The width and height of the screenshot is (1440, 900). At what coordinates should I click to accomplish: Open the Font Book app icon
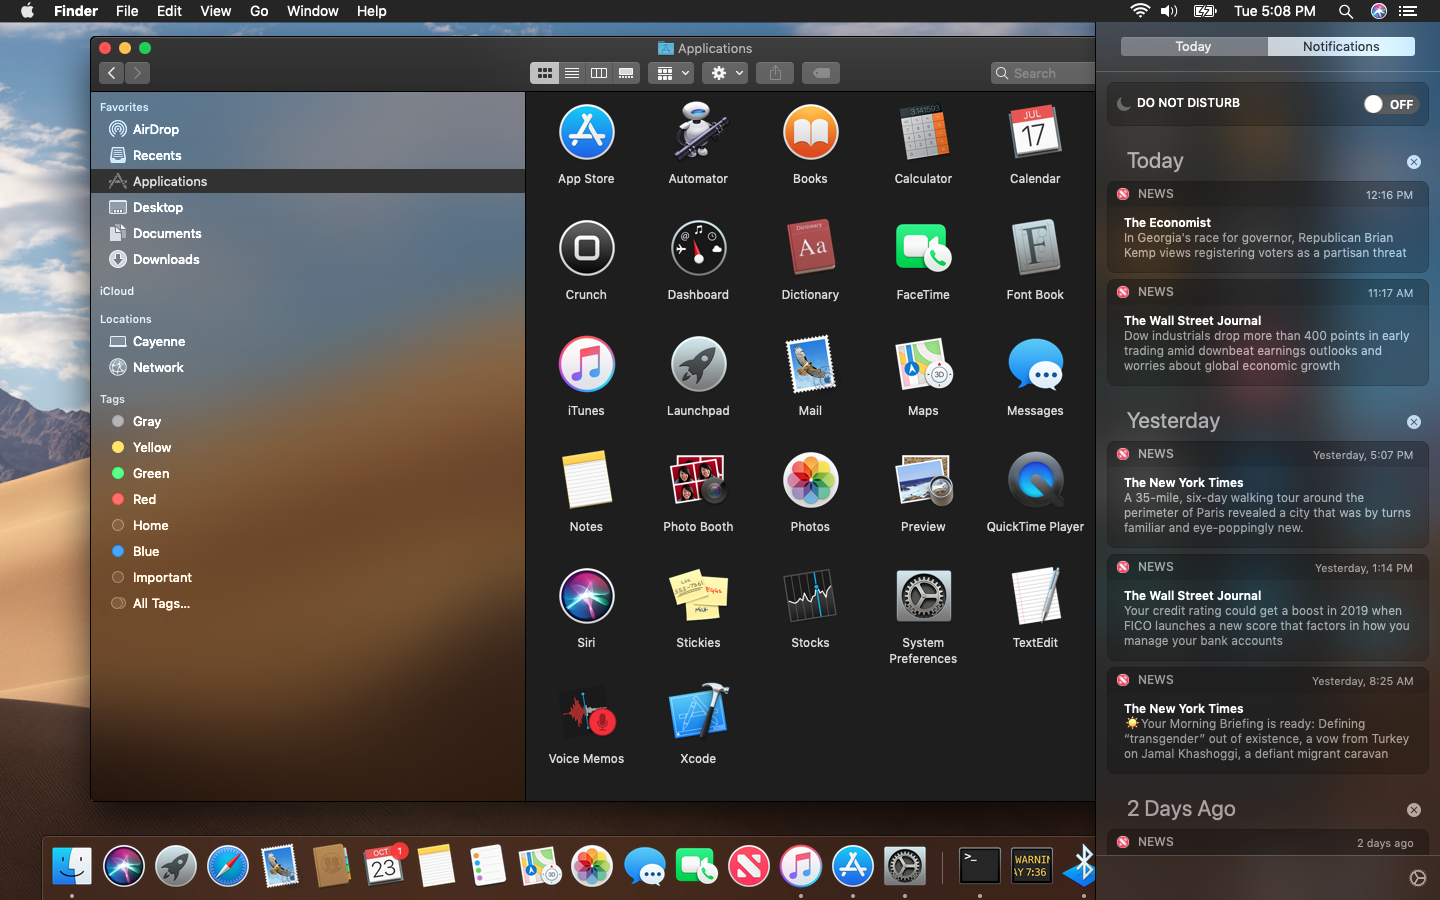click(1035, 249)
